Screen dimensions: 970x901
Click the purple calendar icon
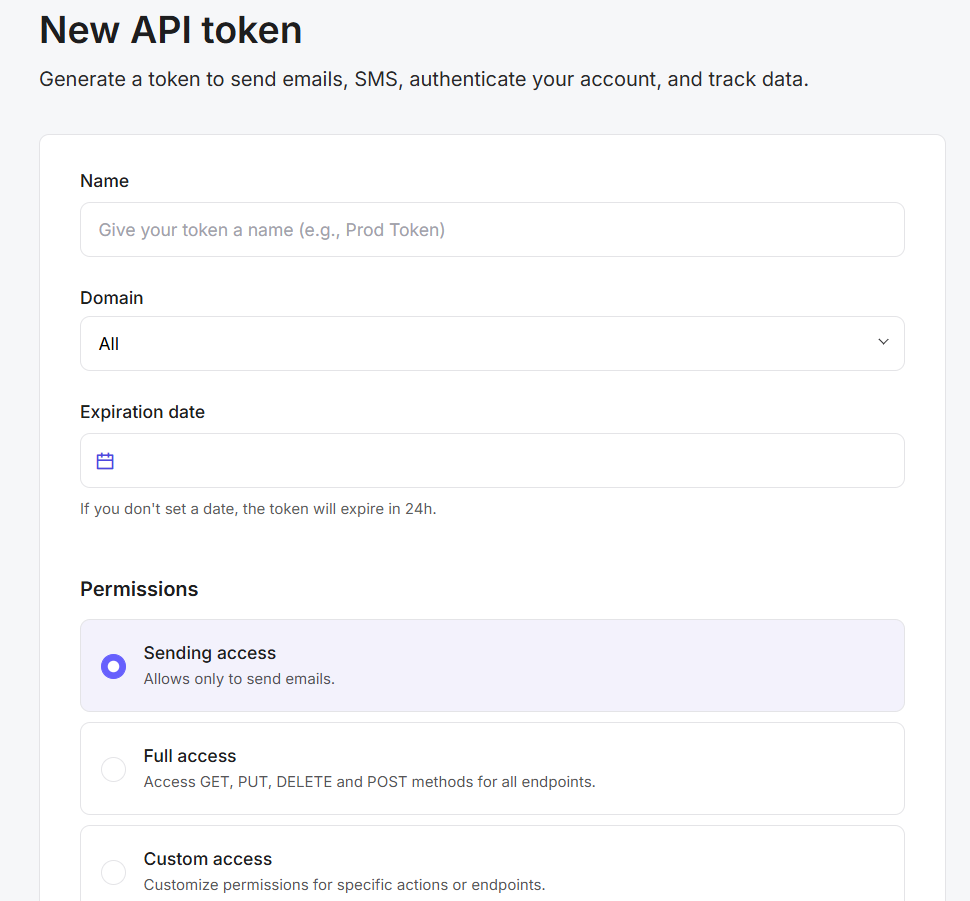105,460
